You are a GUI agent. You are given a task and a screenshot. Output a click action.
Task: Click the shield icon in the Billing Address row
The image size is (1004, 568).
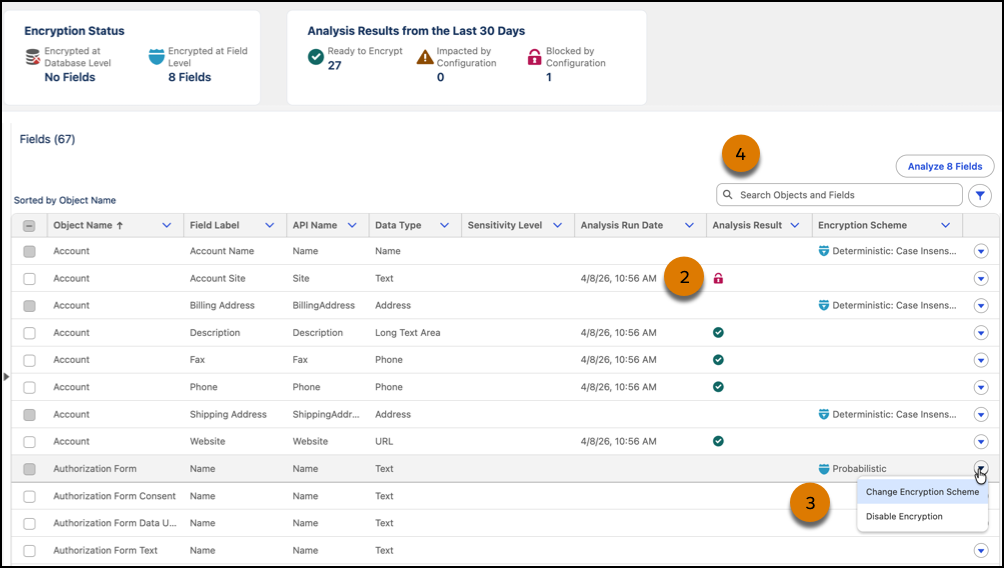click(x=824, y=305)
